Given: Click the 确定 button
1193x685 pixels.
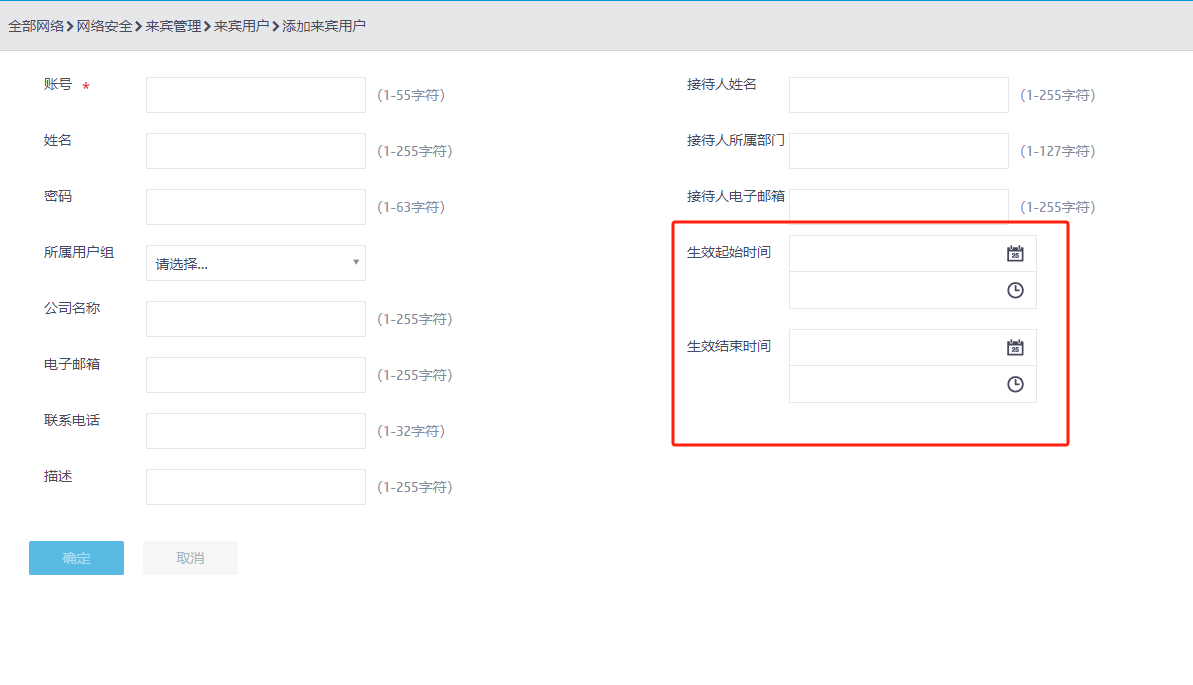Looking at the screenshot, I should [76, 558].
